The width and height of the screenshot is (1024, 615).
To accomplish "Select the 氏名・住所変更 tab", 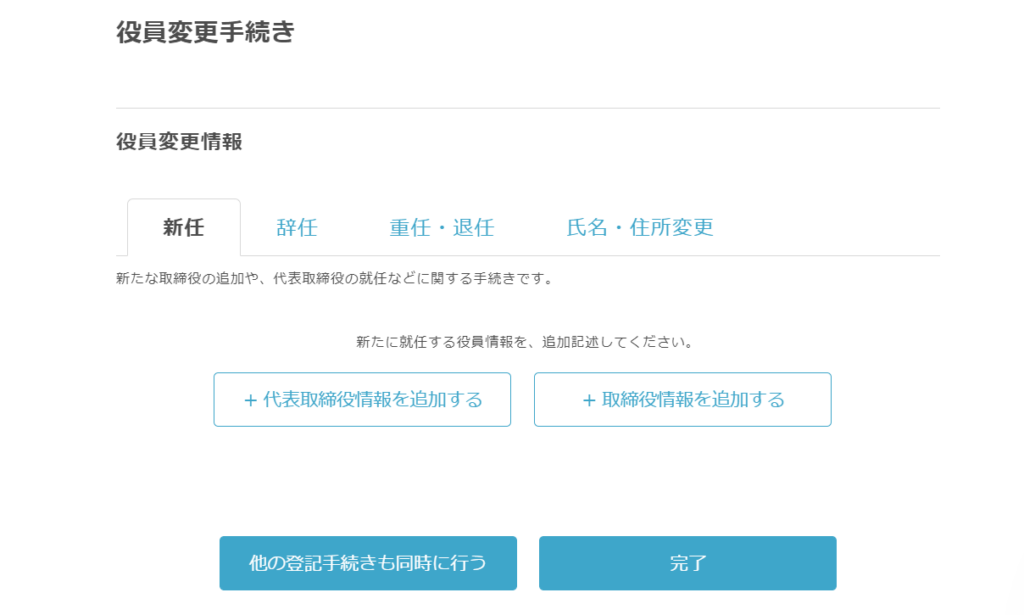I will click(640, 227).
